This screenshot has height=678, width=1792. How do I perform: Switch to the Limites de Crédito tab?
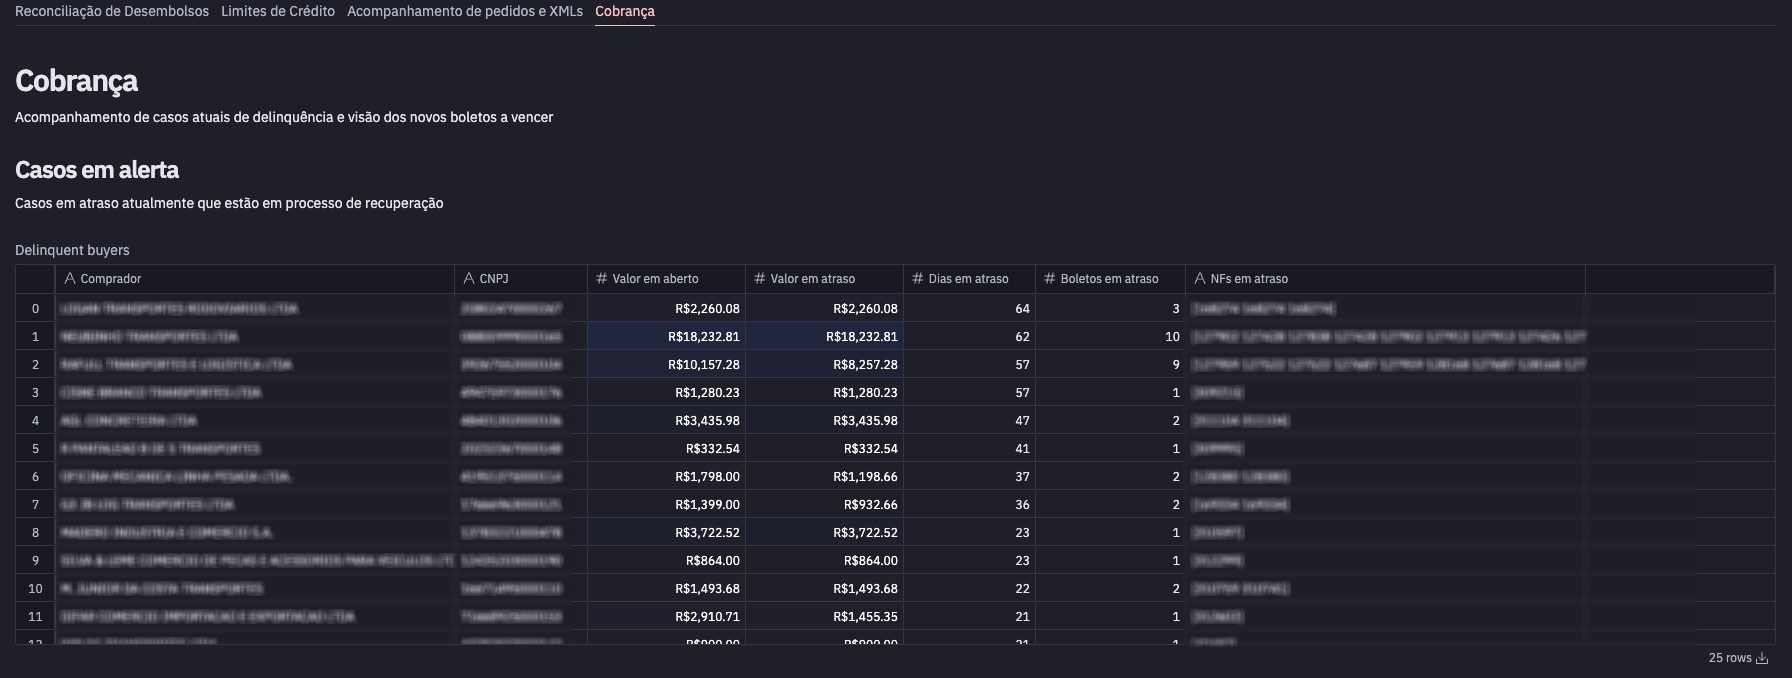click(x=278, y=11)
